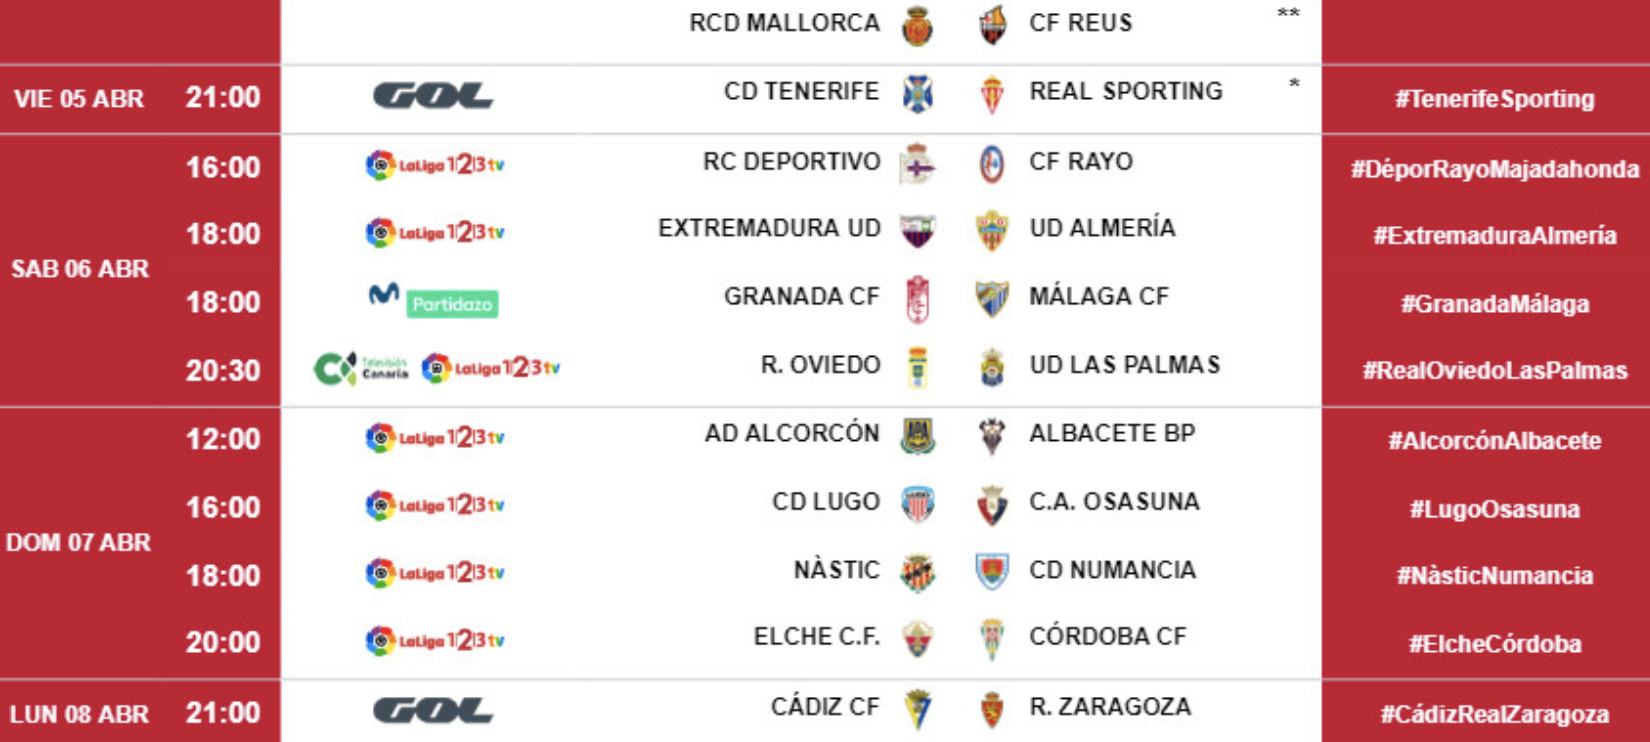1650x742 pixels.
Task: Click the 20:30 kickoff time
Action: (222, 371)
